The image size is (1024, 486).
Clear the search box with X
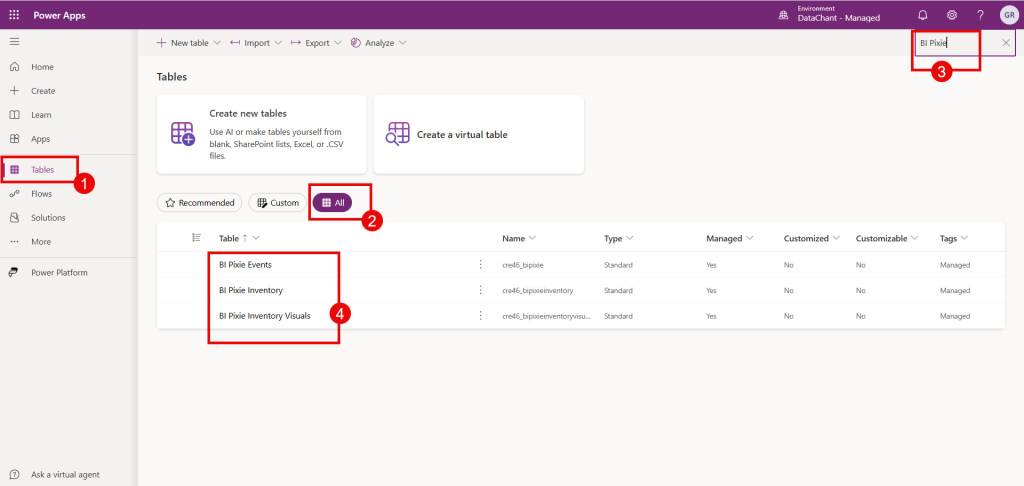(x=1005, y=43)
